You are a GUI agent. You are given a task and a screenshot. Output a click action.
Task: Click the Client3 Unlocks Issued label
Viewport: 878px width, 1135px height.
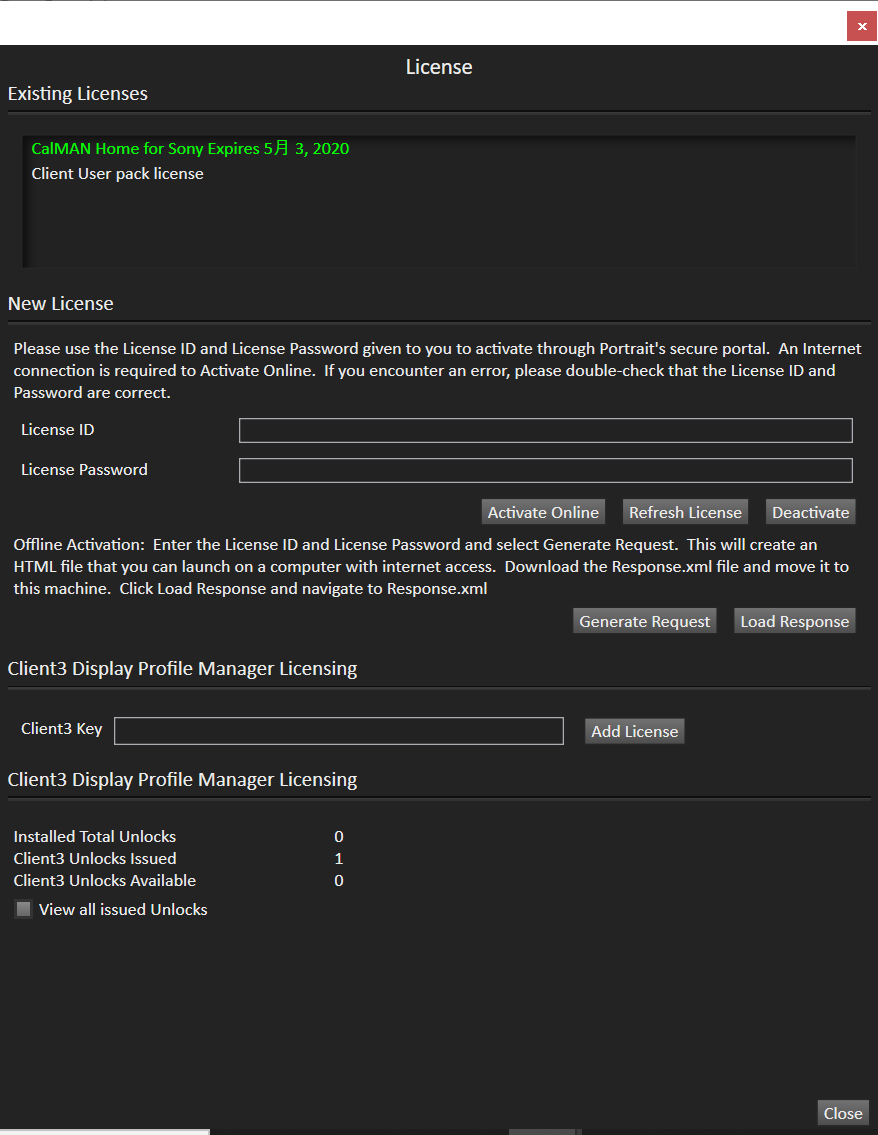[95, 858]
